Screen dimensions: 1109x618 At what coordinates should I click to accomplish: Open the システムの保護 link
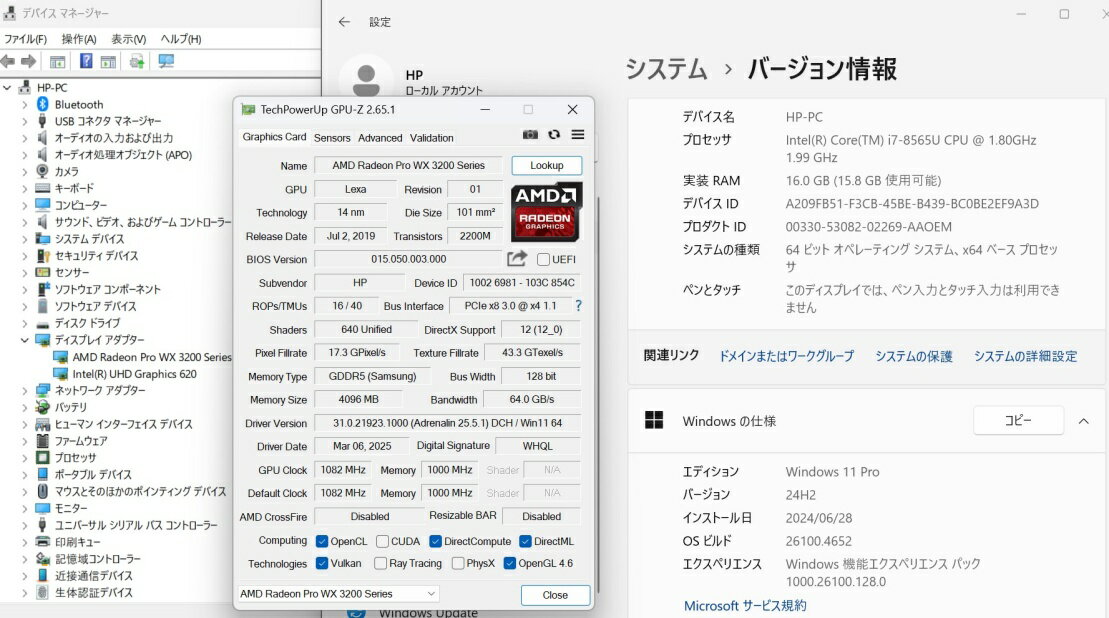point(914,356)
